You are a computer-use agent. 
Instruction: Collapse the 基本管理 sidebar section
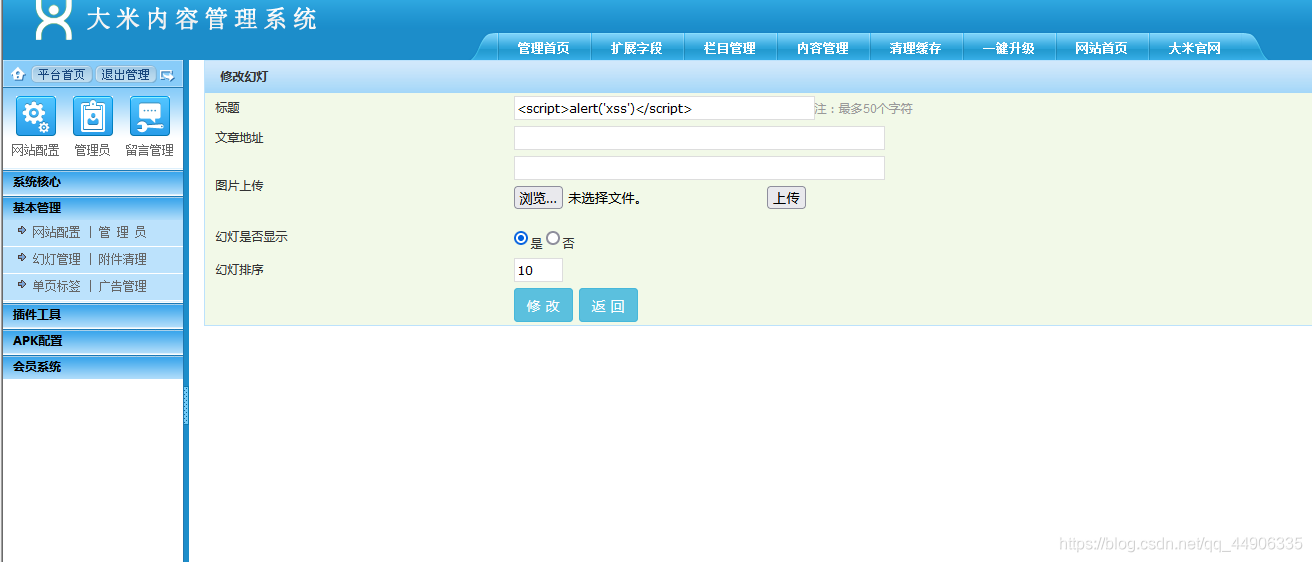93,208
